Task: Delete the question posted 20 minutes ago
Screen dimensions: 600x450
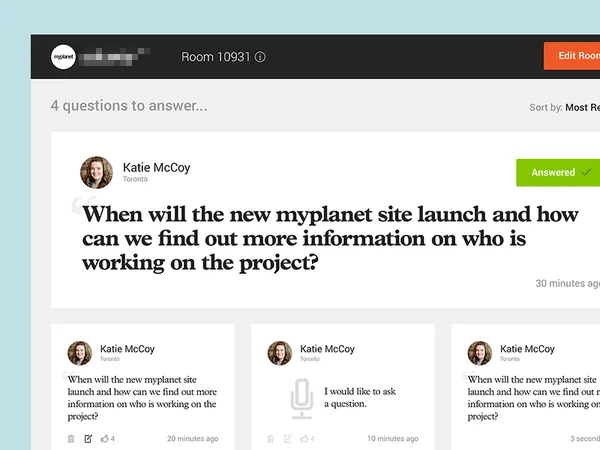Action: 71,439
